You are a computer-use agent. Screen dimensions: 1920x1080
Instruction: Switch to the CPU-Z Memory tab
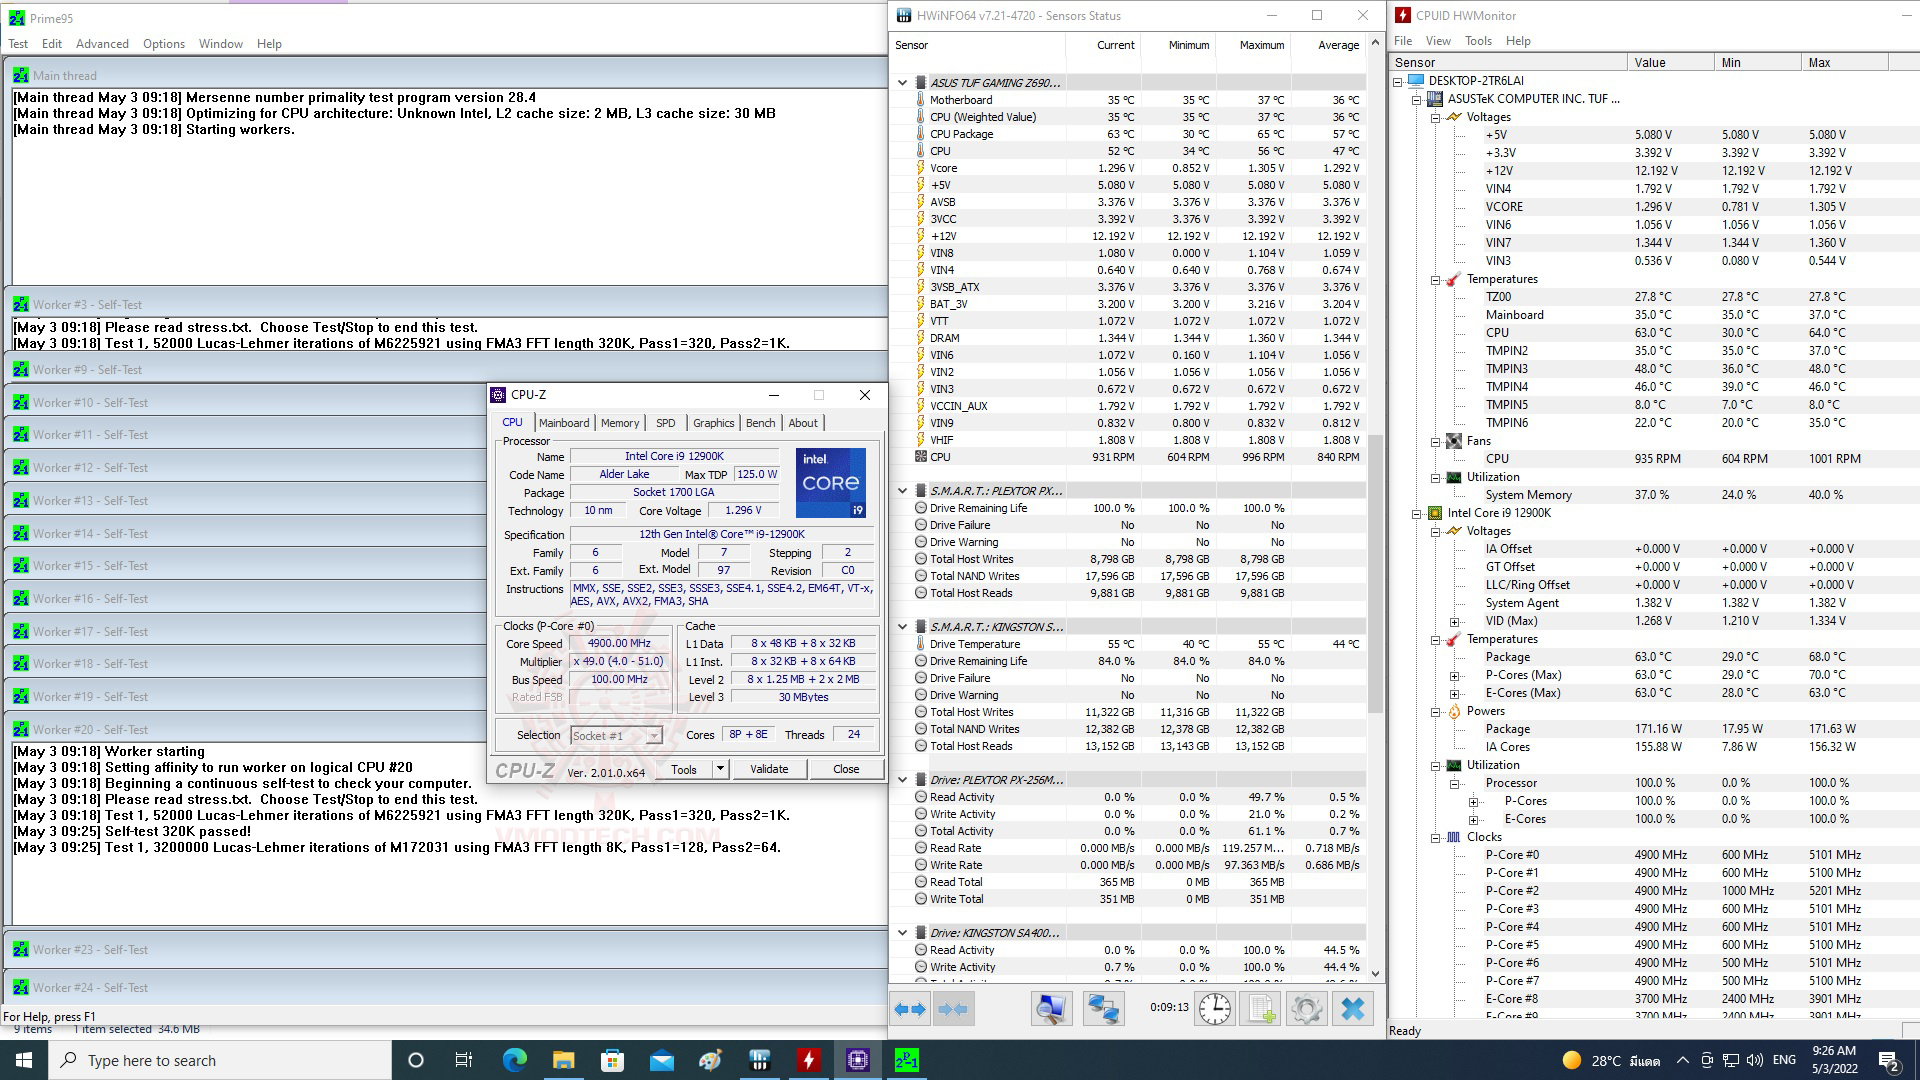[x=619, y=423]
